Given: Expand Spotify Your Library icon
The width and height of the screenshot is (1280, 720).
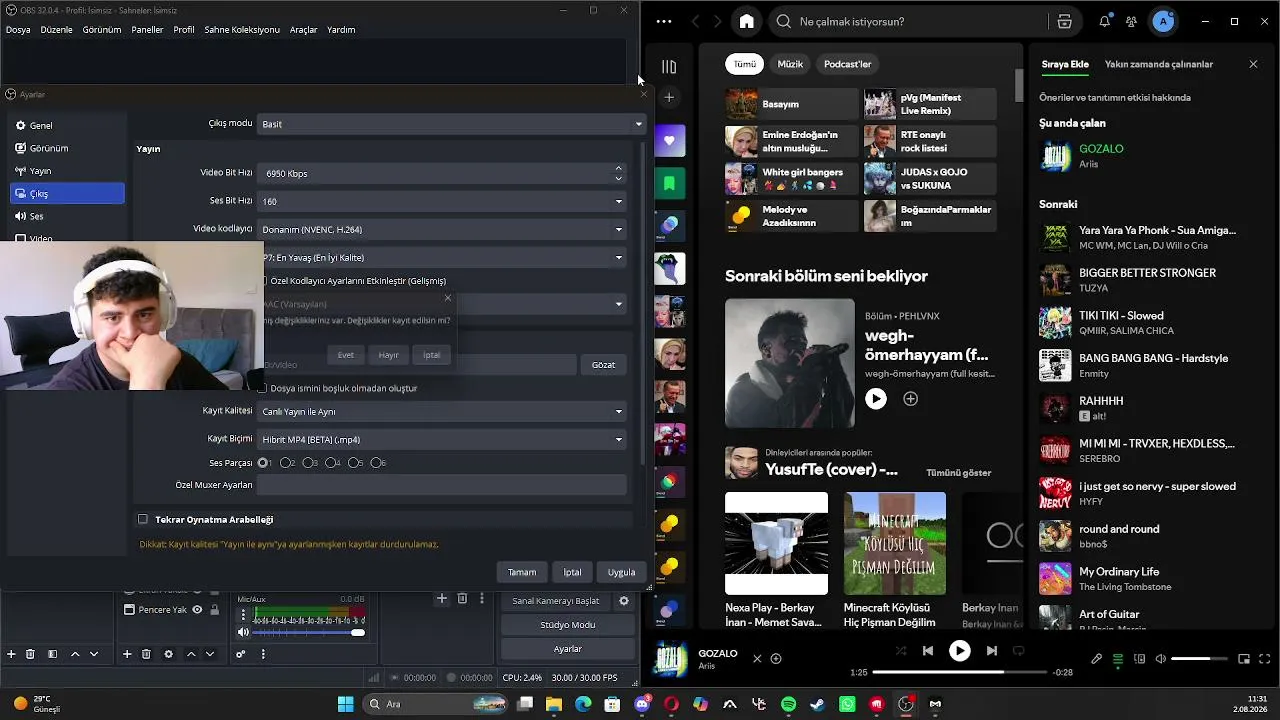Looking at the screenshot, I should [x=669, y=66].
